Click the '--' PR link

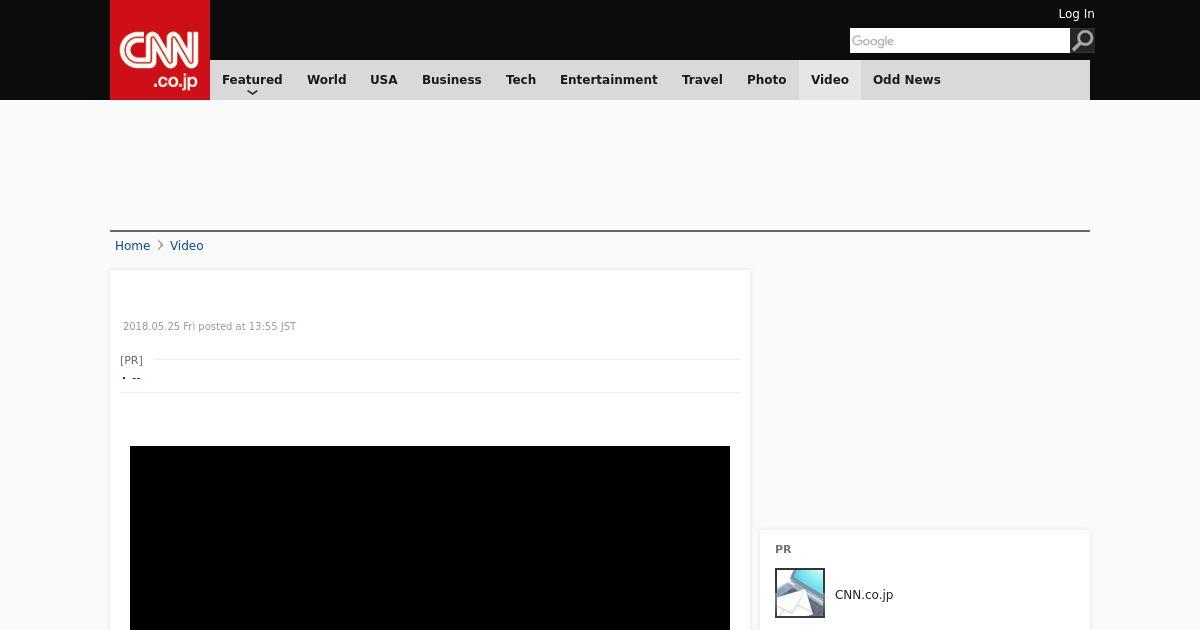coord(136,378)
